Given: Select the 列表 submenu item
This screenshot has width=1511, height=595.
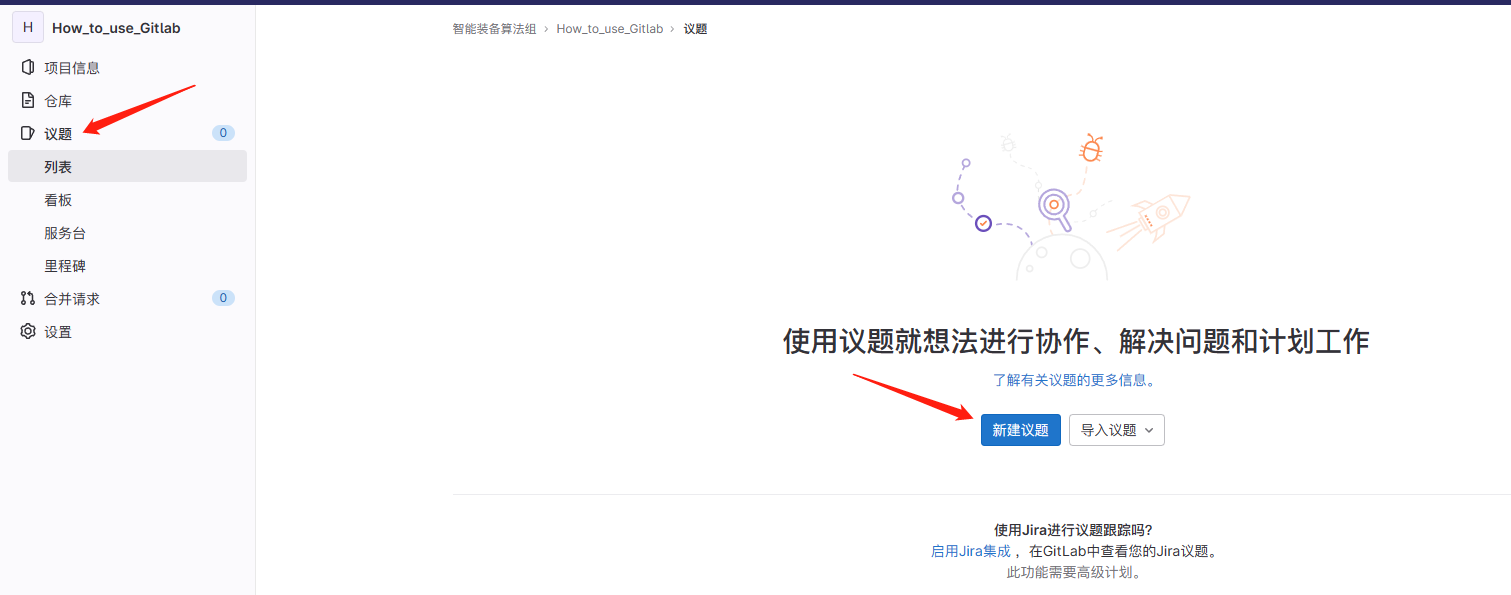Looking at the screenshot, I should (x=127, y=167).
